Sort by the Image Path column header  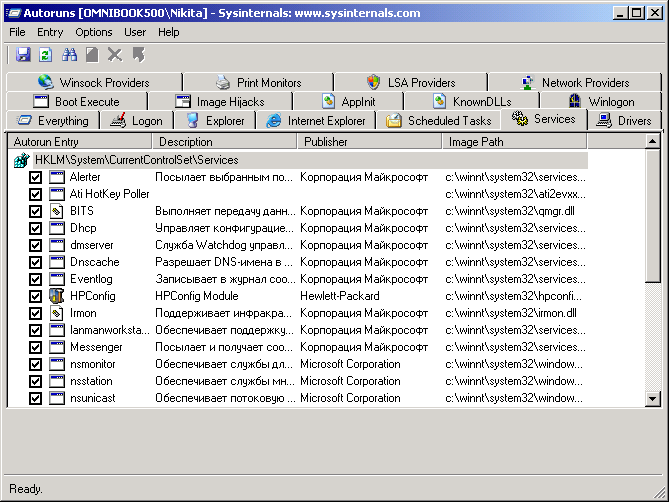click(x=514, y=142)
